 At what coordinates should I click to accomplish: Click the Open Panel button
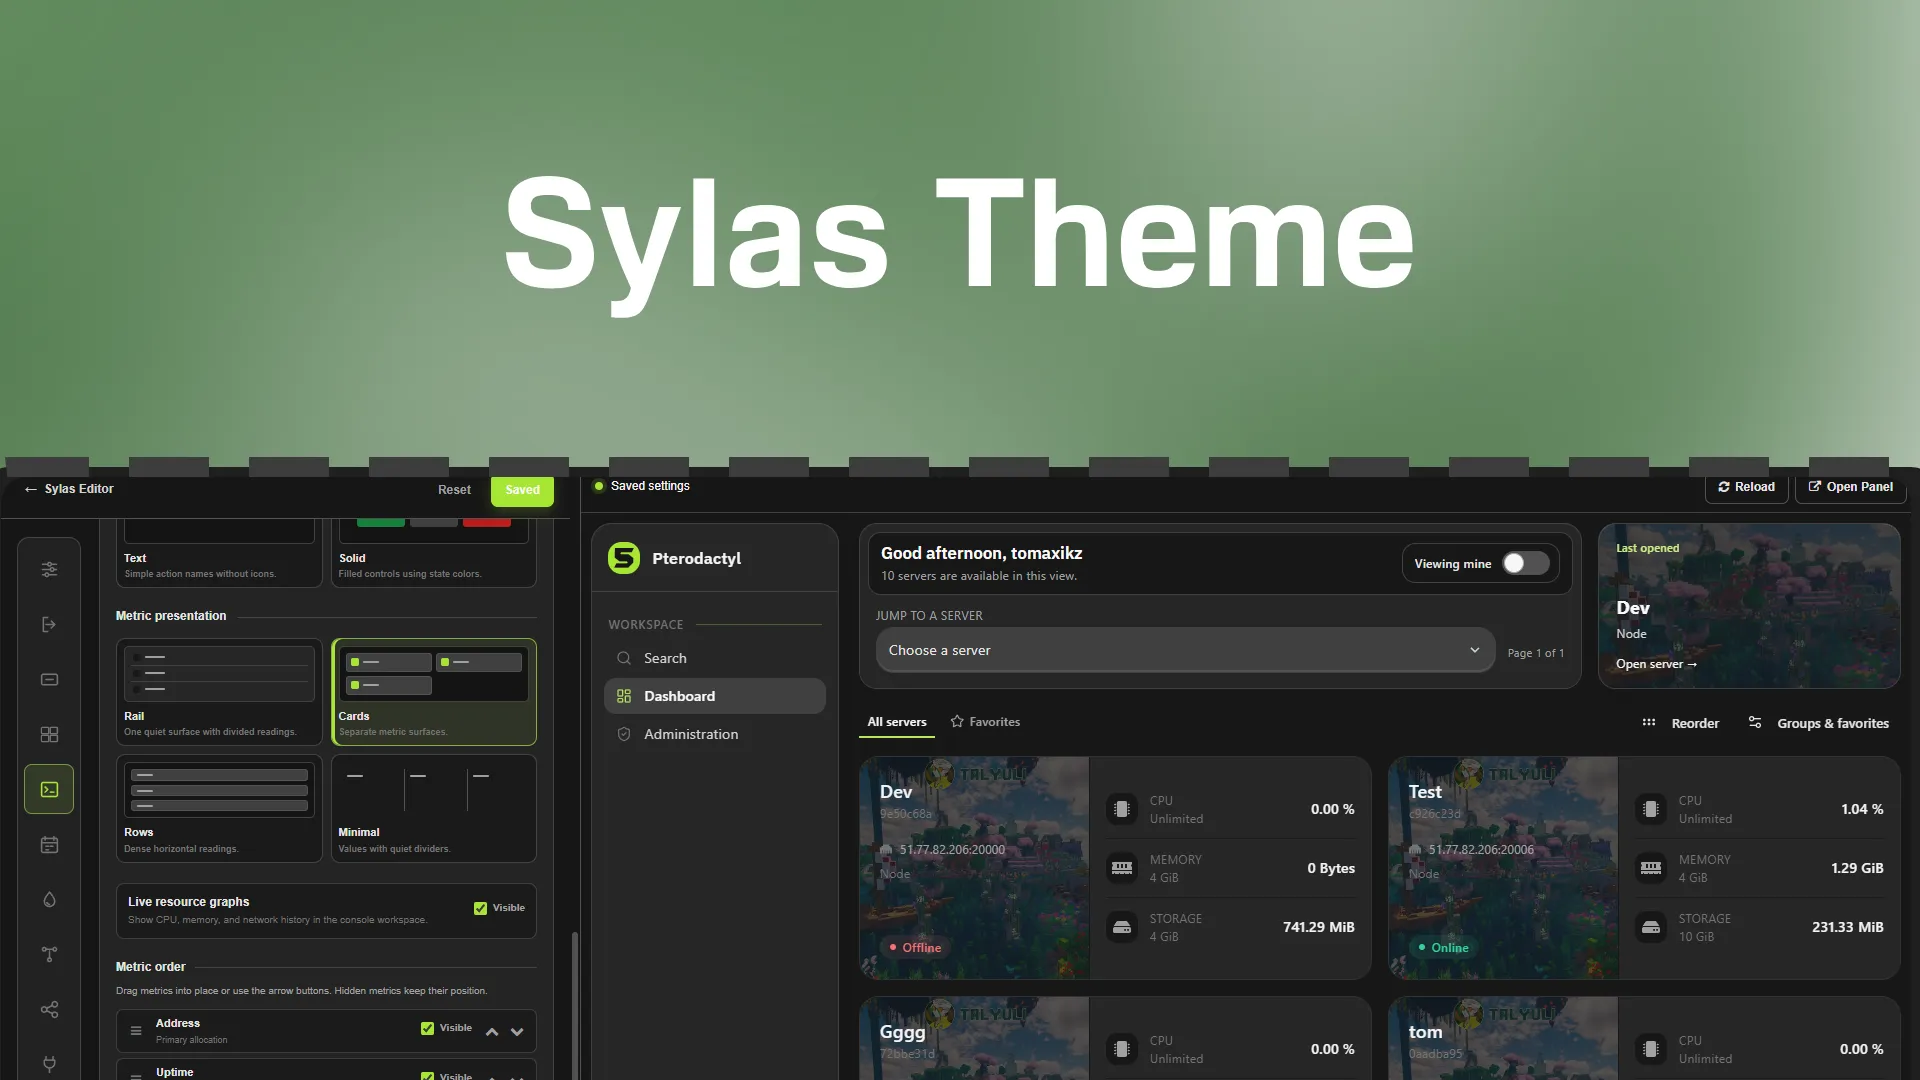[1851, 487]
